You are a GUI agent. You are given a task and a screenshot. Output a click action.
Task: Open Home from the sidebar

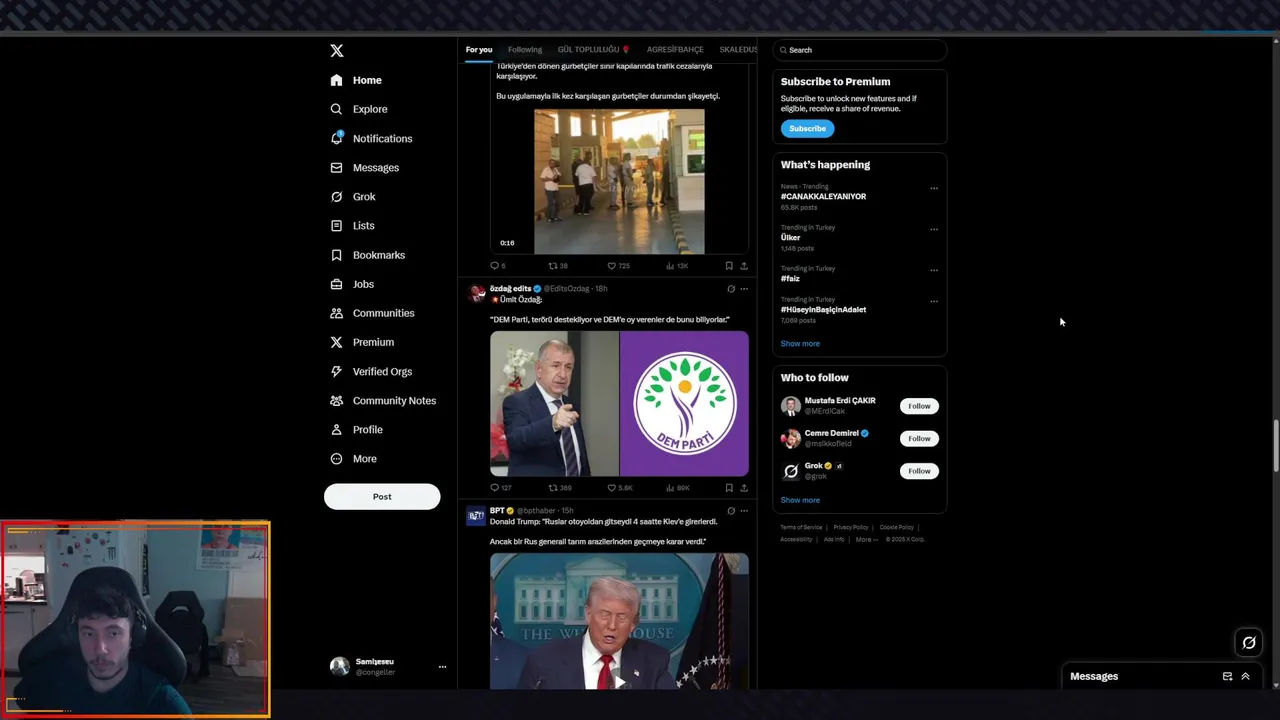[x=356, y=80]
